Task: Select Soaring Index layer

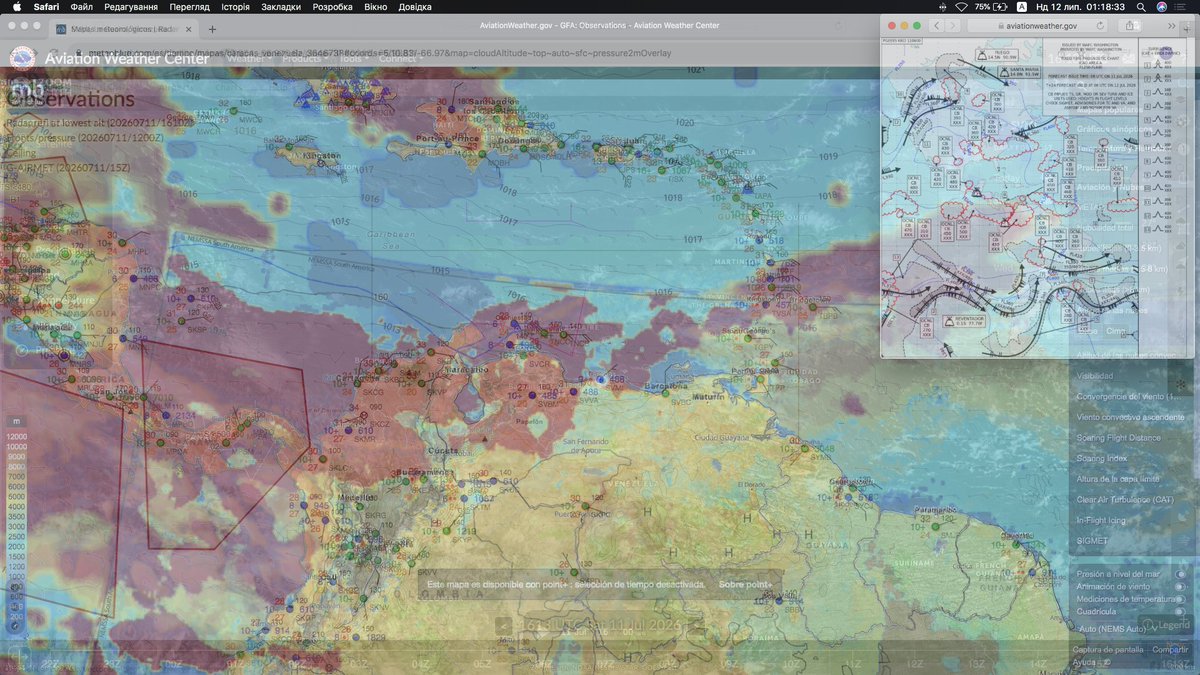Action: pos(1101,458)
